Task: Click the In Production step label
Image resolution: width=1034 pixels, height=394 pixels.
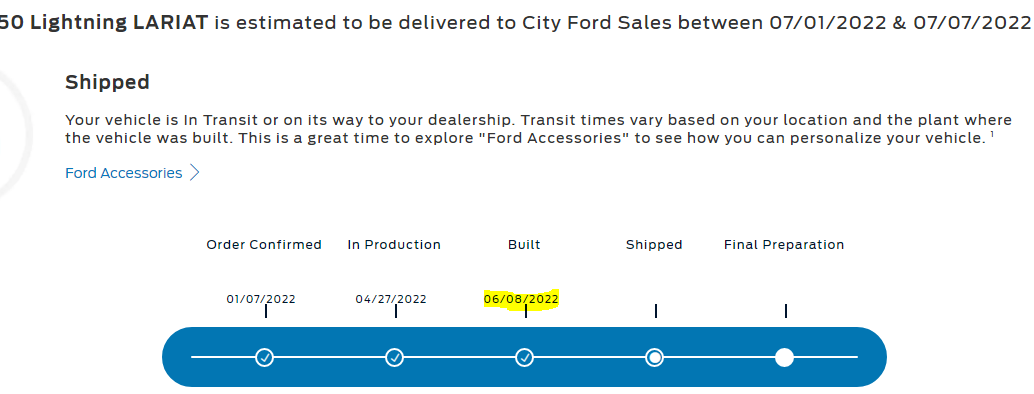Action: [x=394, y=245]
